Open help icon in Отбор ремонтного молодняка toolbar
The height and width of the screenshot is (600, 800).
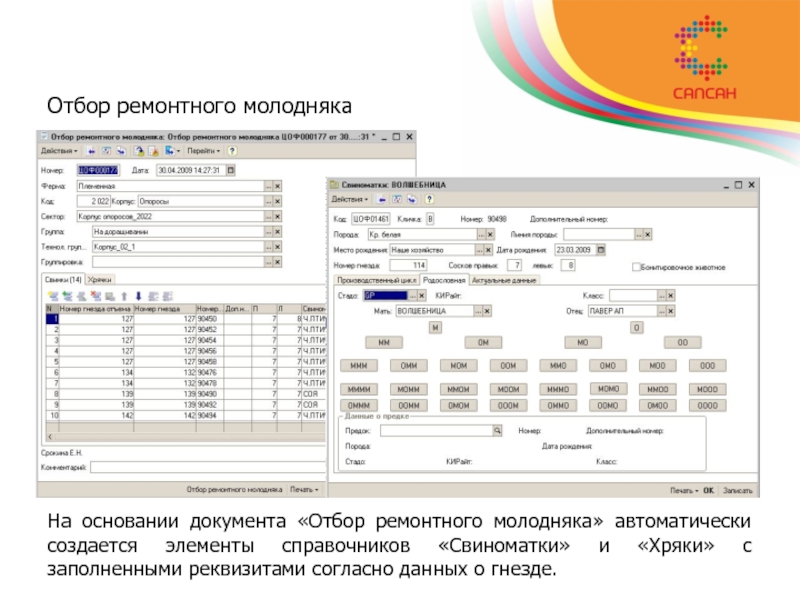point(232,151)
